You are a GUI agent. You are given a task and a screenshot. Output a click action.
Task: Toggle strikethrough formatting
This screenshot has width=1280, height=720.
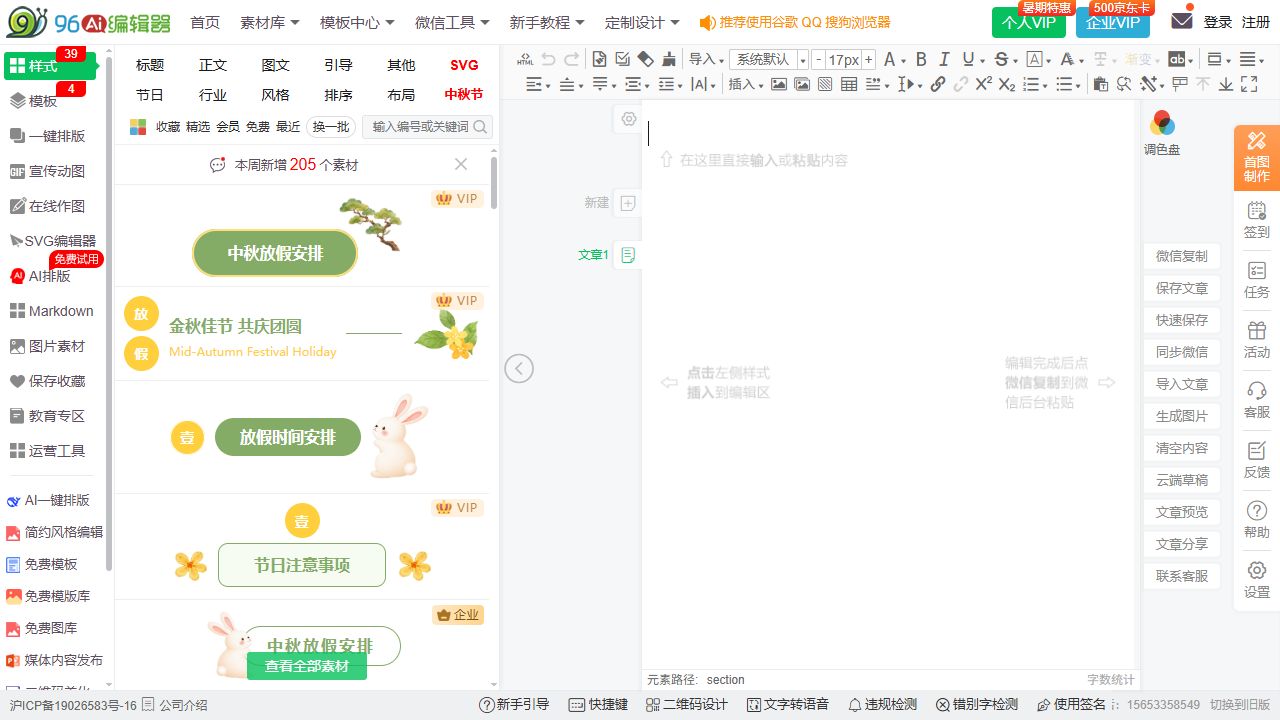tap(1000, 59)
